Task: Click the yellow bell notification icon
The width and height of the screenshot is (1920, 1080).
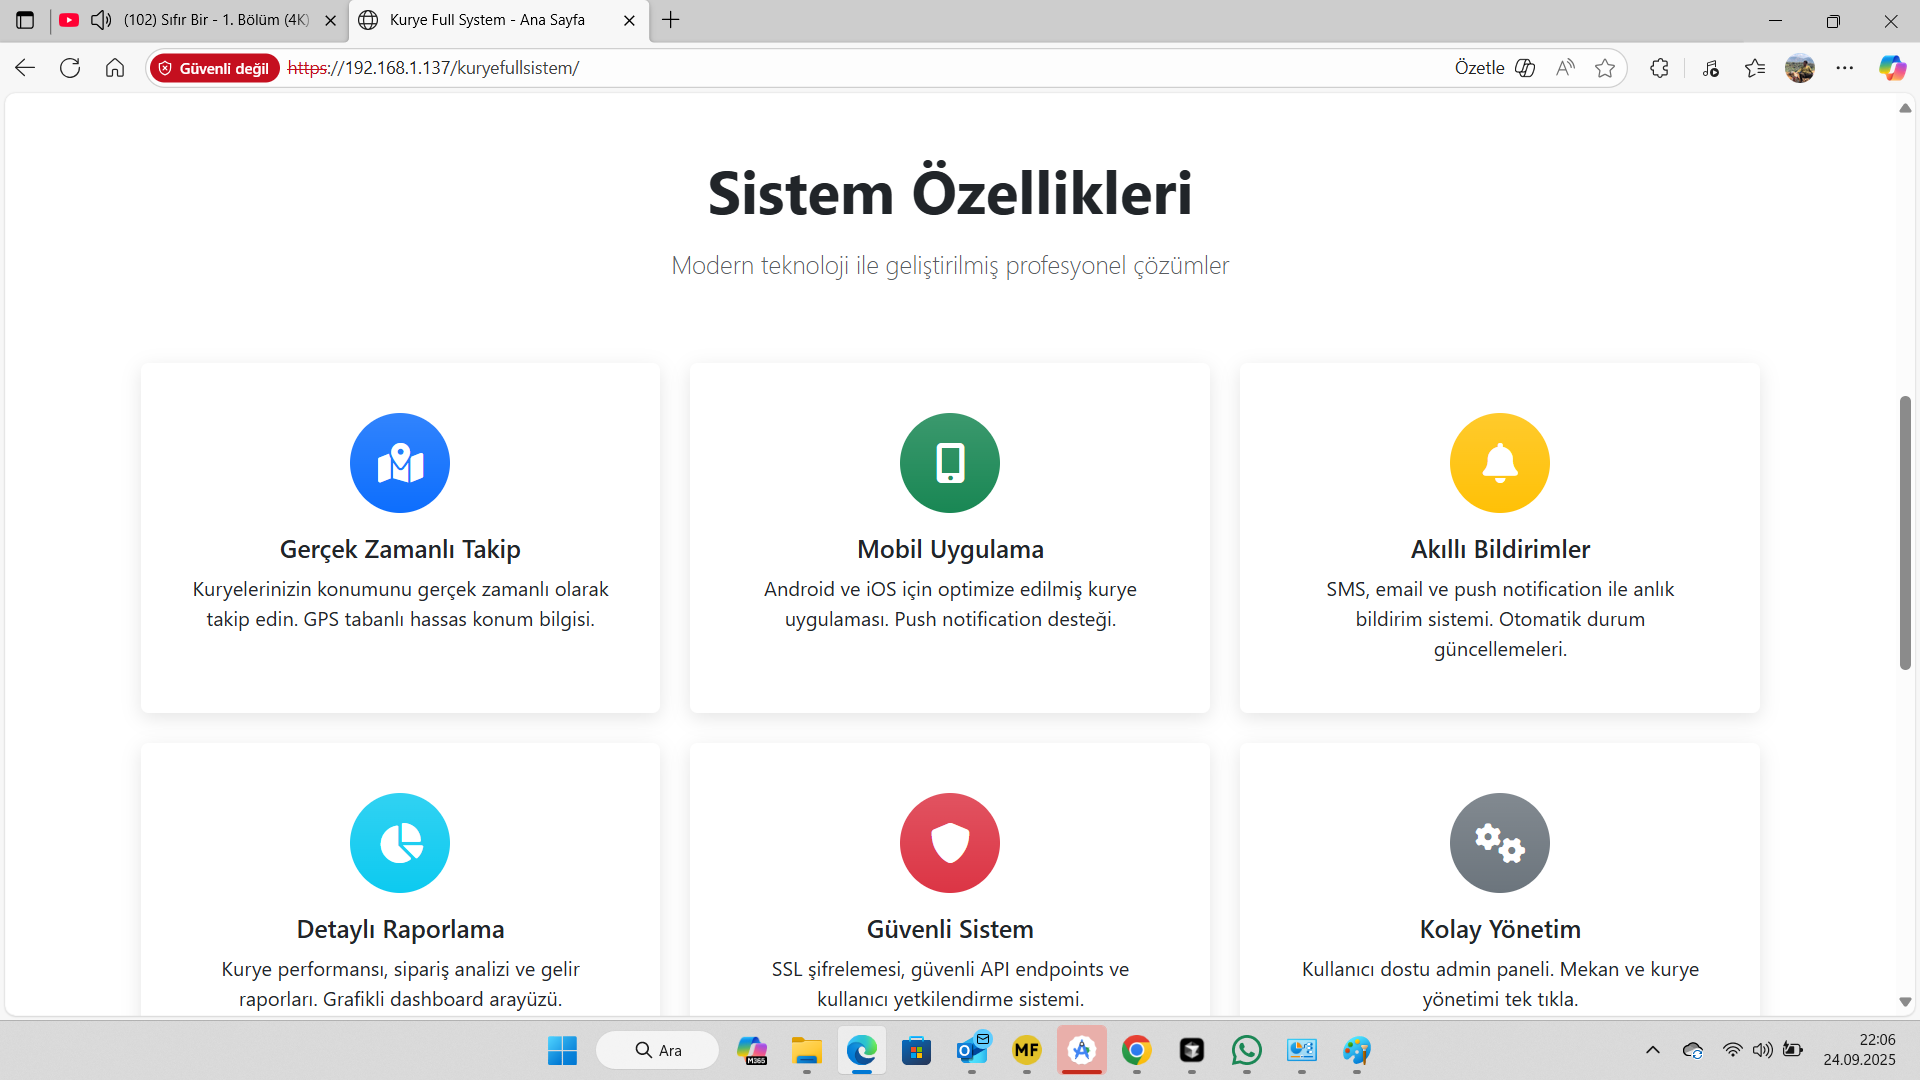Action: click(1500, 463)
